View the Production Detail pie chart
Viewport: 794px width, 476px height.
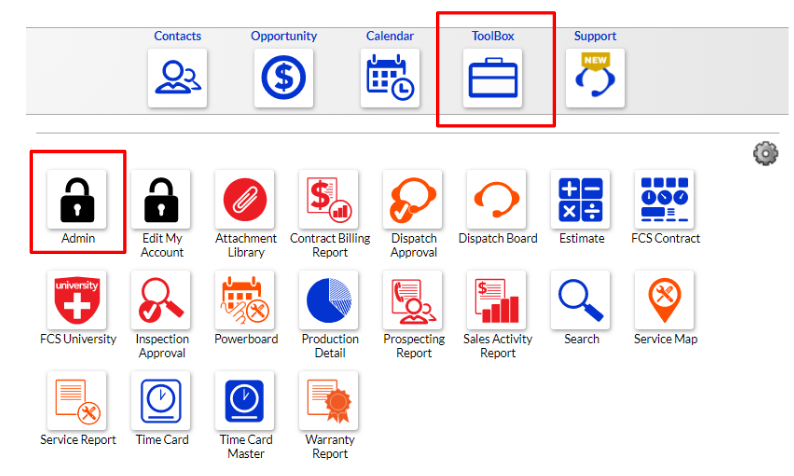pos(329,300)
